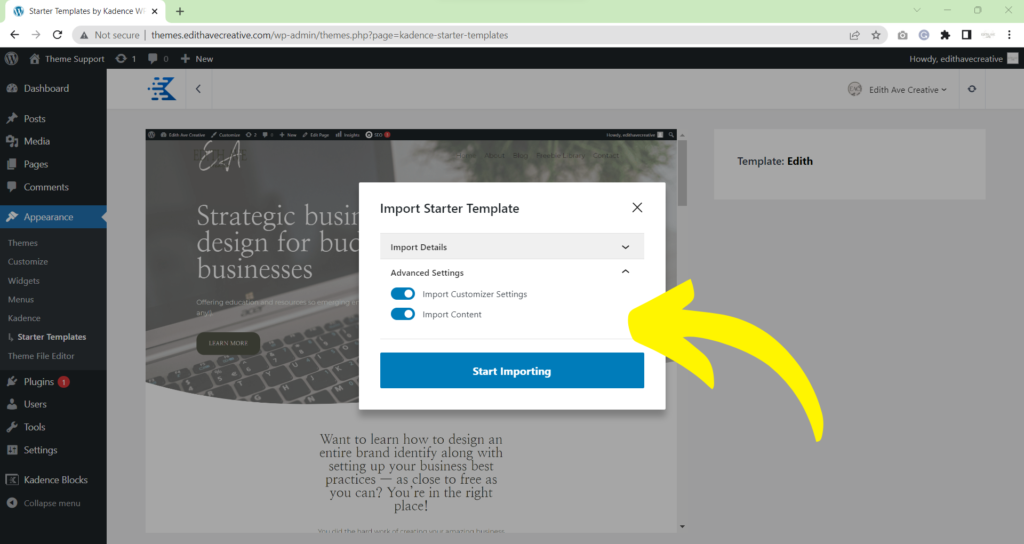The height and width of the screenshot is (544, 1024).
Task: Reload the page with browser refresh icon
Action: click(x=58, y=34)
